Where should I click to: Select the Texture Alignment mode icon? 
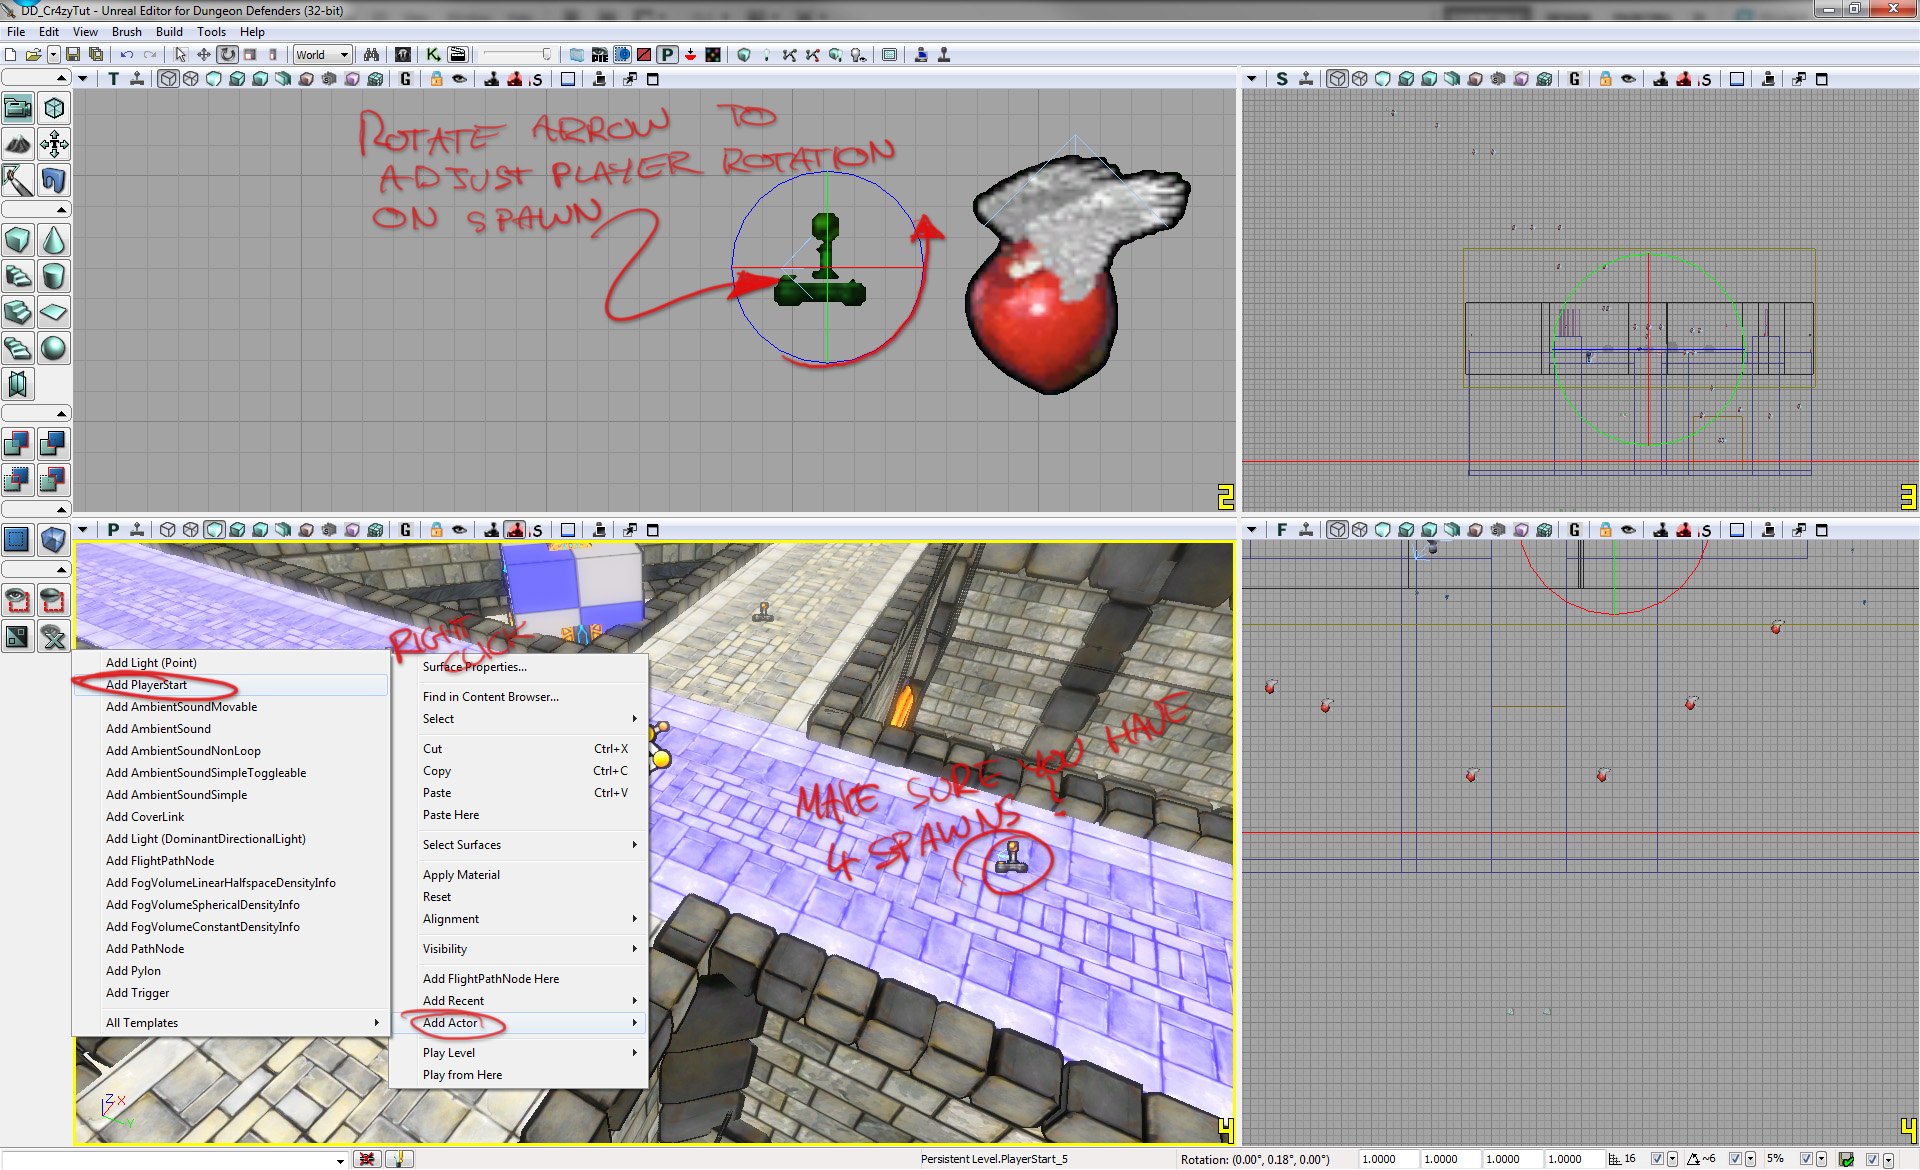(54, 144)
